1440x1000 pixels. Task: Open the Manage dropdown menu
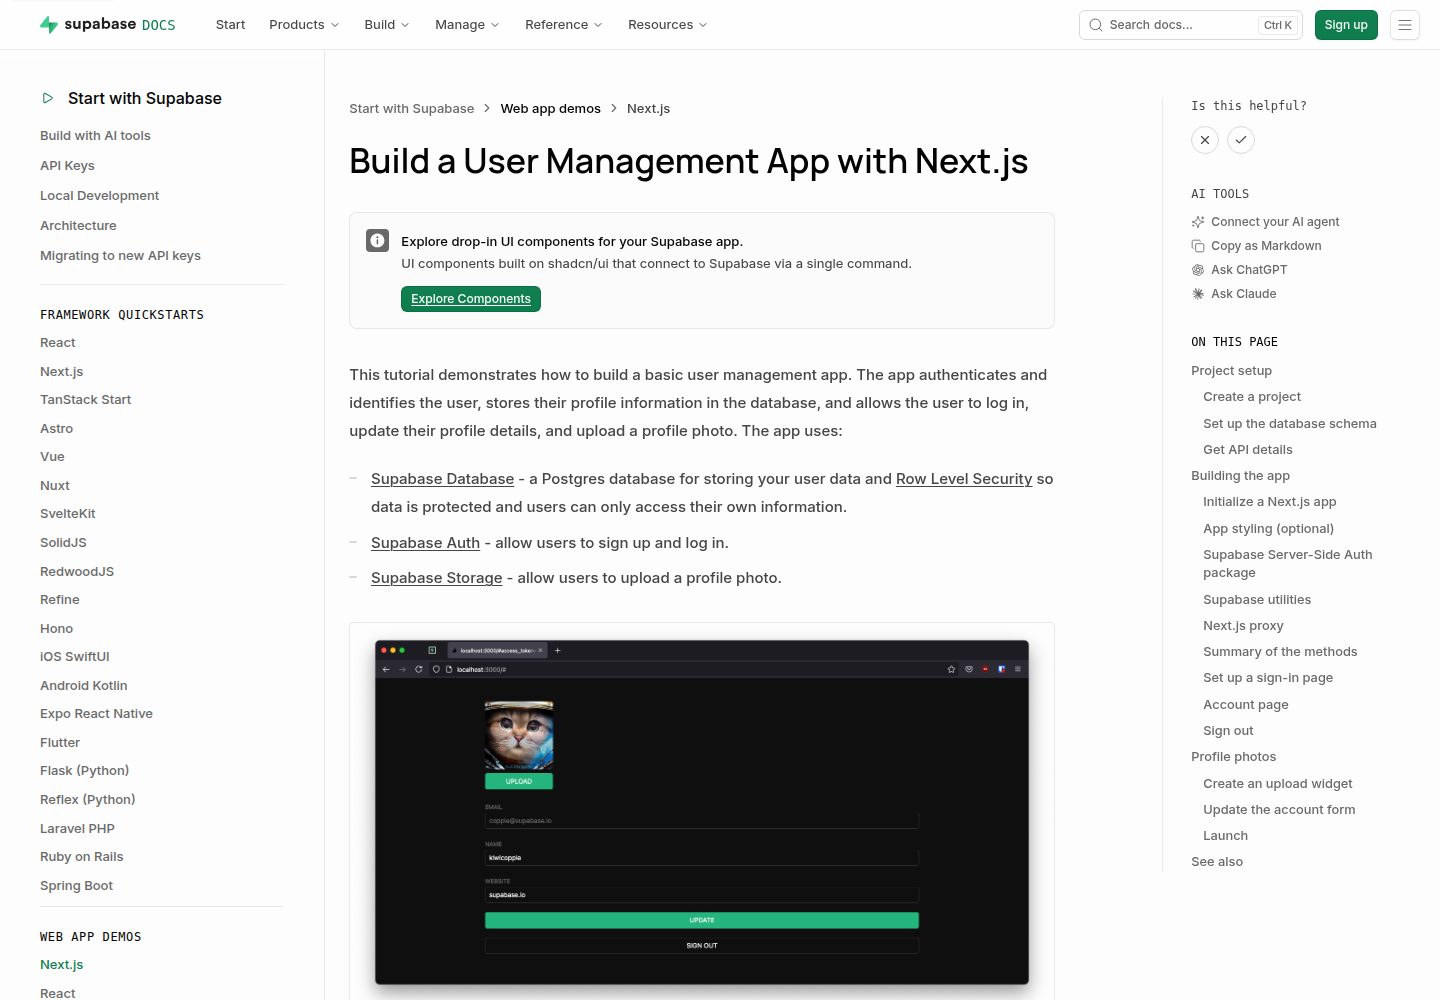[x=467, y=25]
